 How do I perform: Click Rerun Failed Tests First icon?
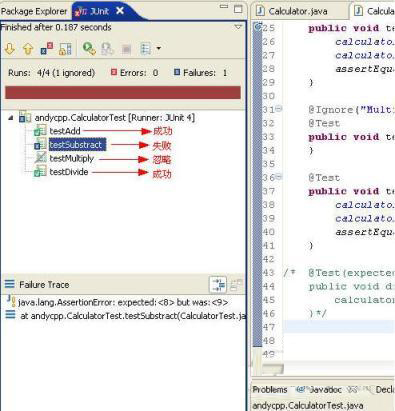(x=107, y=49)
